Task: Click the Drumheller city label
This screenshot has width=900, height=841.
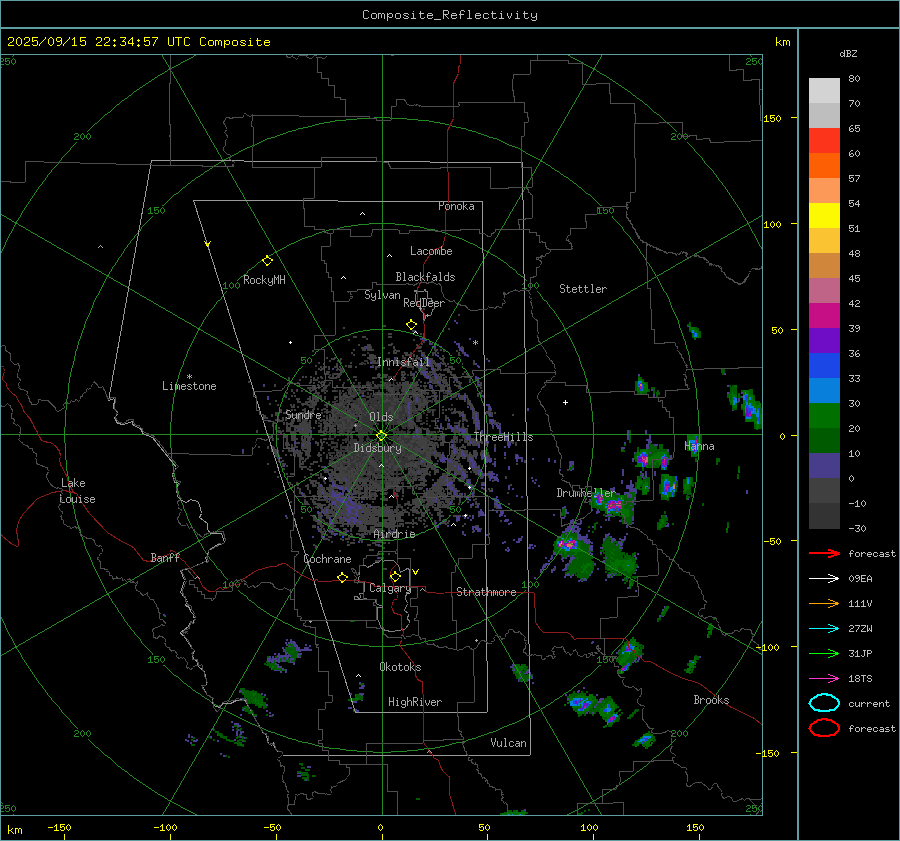Action: click(x=585, y=493)
